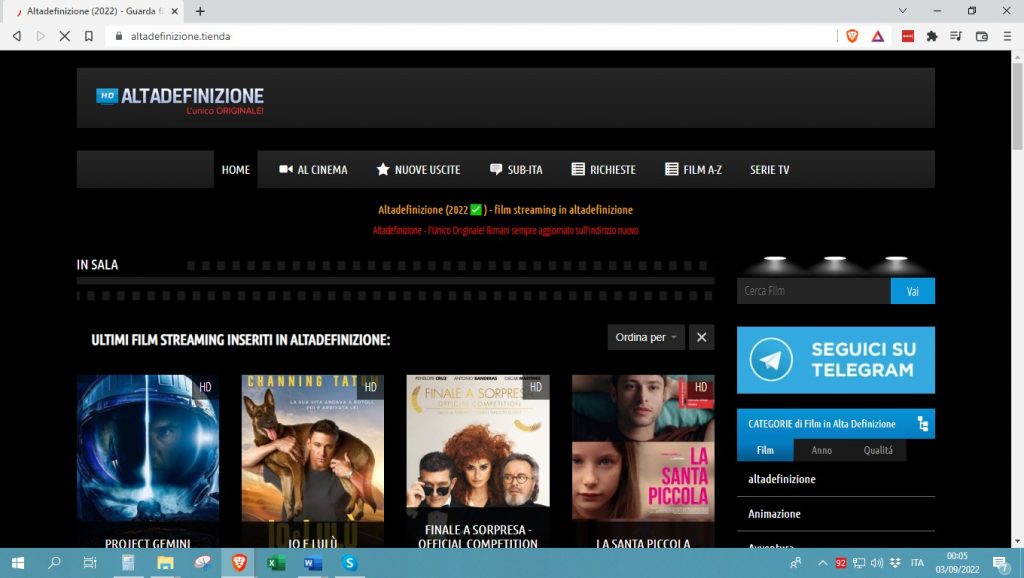Stop page loading with the X button

pyautogui.click(x=64, y=36)
